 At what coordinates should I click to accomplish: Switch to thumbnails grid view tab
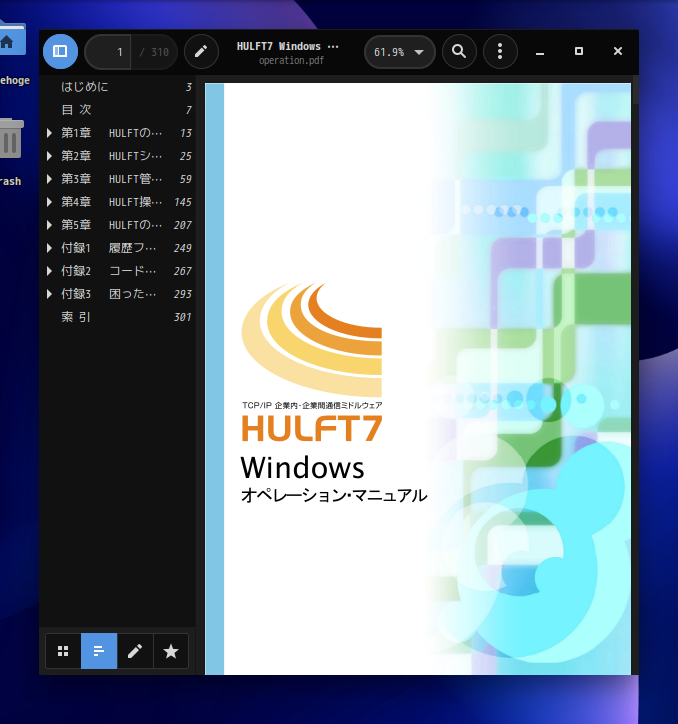[63, 651]
